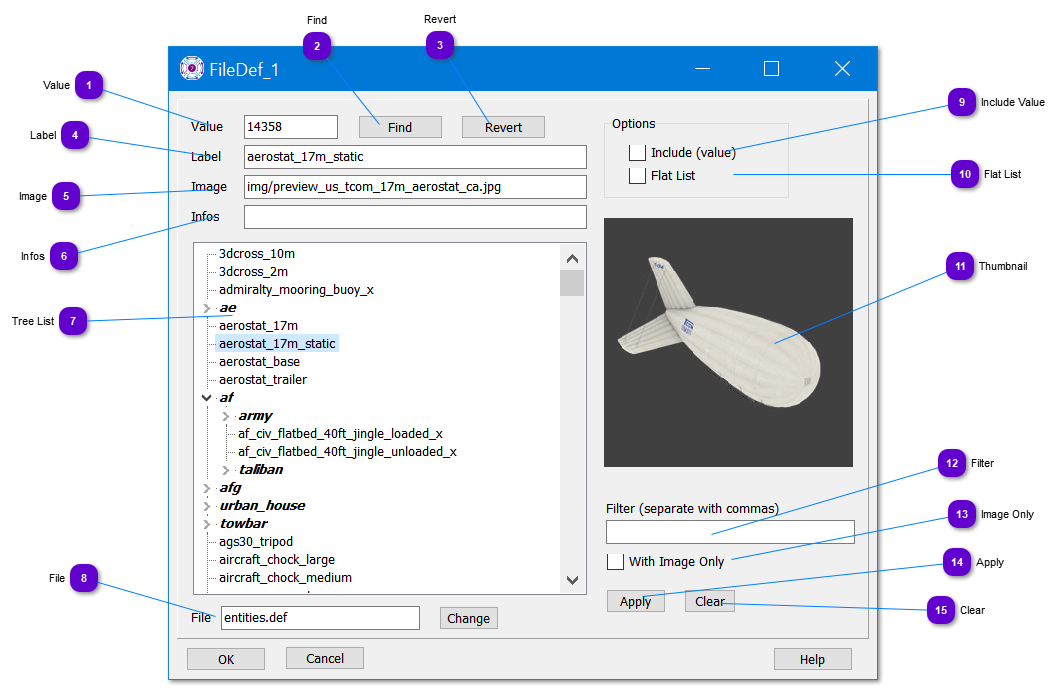The image size is (1061, 689).
Task: Expand the afg tree node
Action: tap(207, 488)
